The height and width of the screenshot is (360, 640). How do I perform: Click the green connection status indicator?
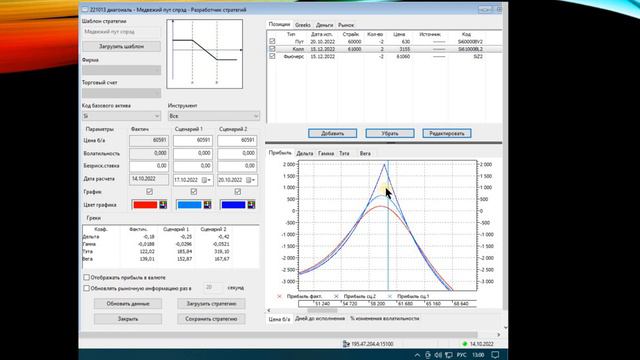tap(464, 344)
